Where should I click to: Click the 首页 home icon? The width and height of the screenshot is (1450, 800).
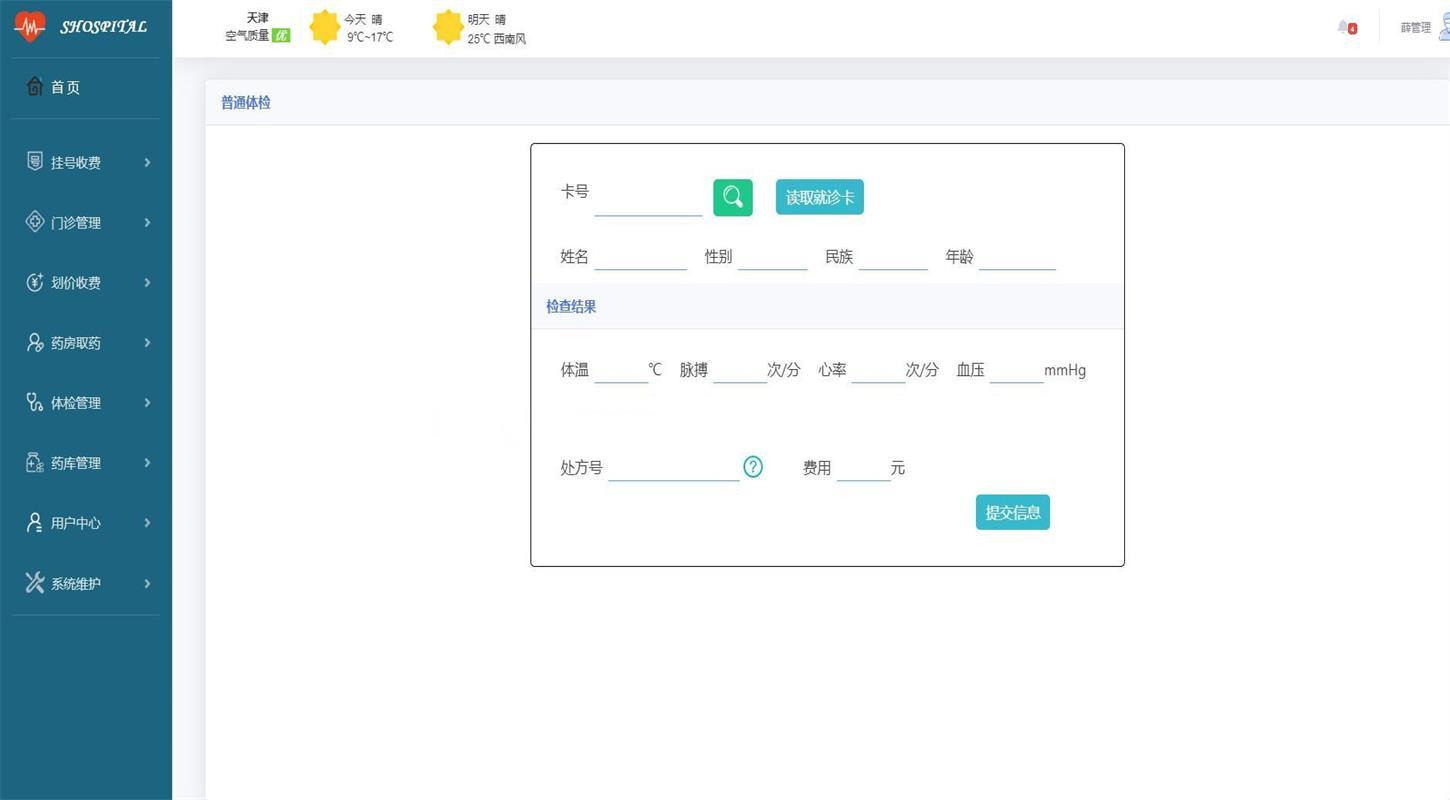[35, 87]
